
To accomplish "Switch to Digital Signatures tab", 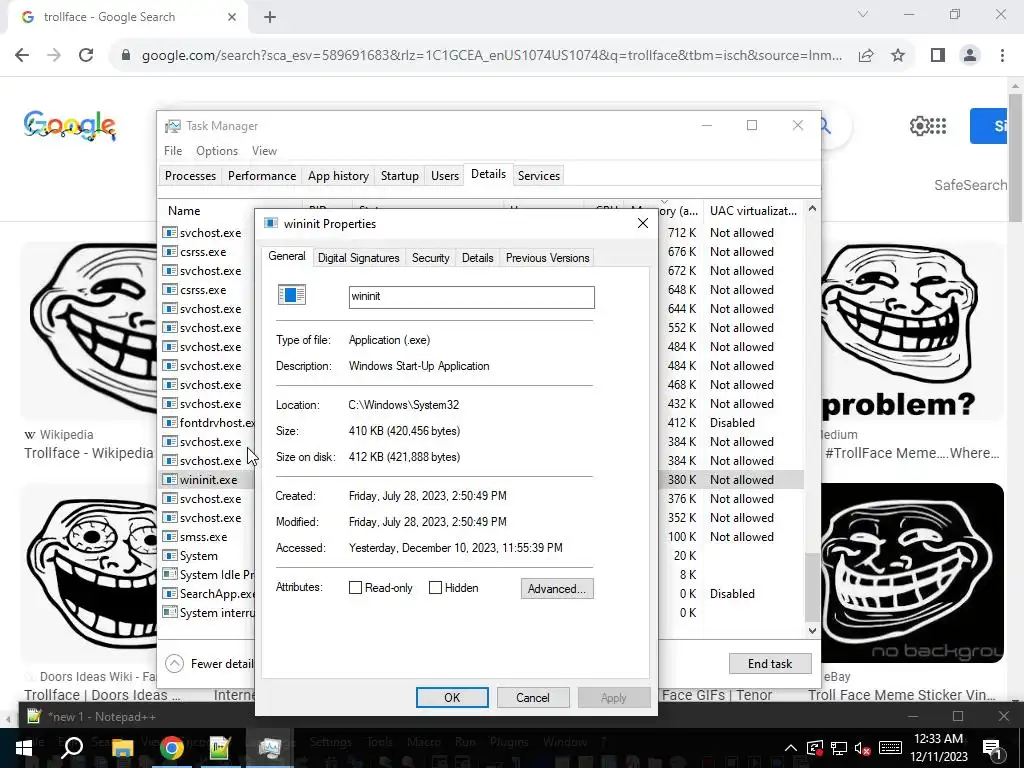I will coord(359,258).
